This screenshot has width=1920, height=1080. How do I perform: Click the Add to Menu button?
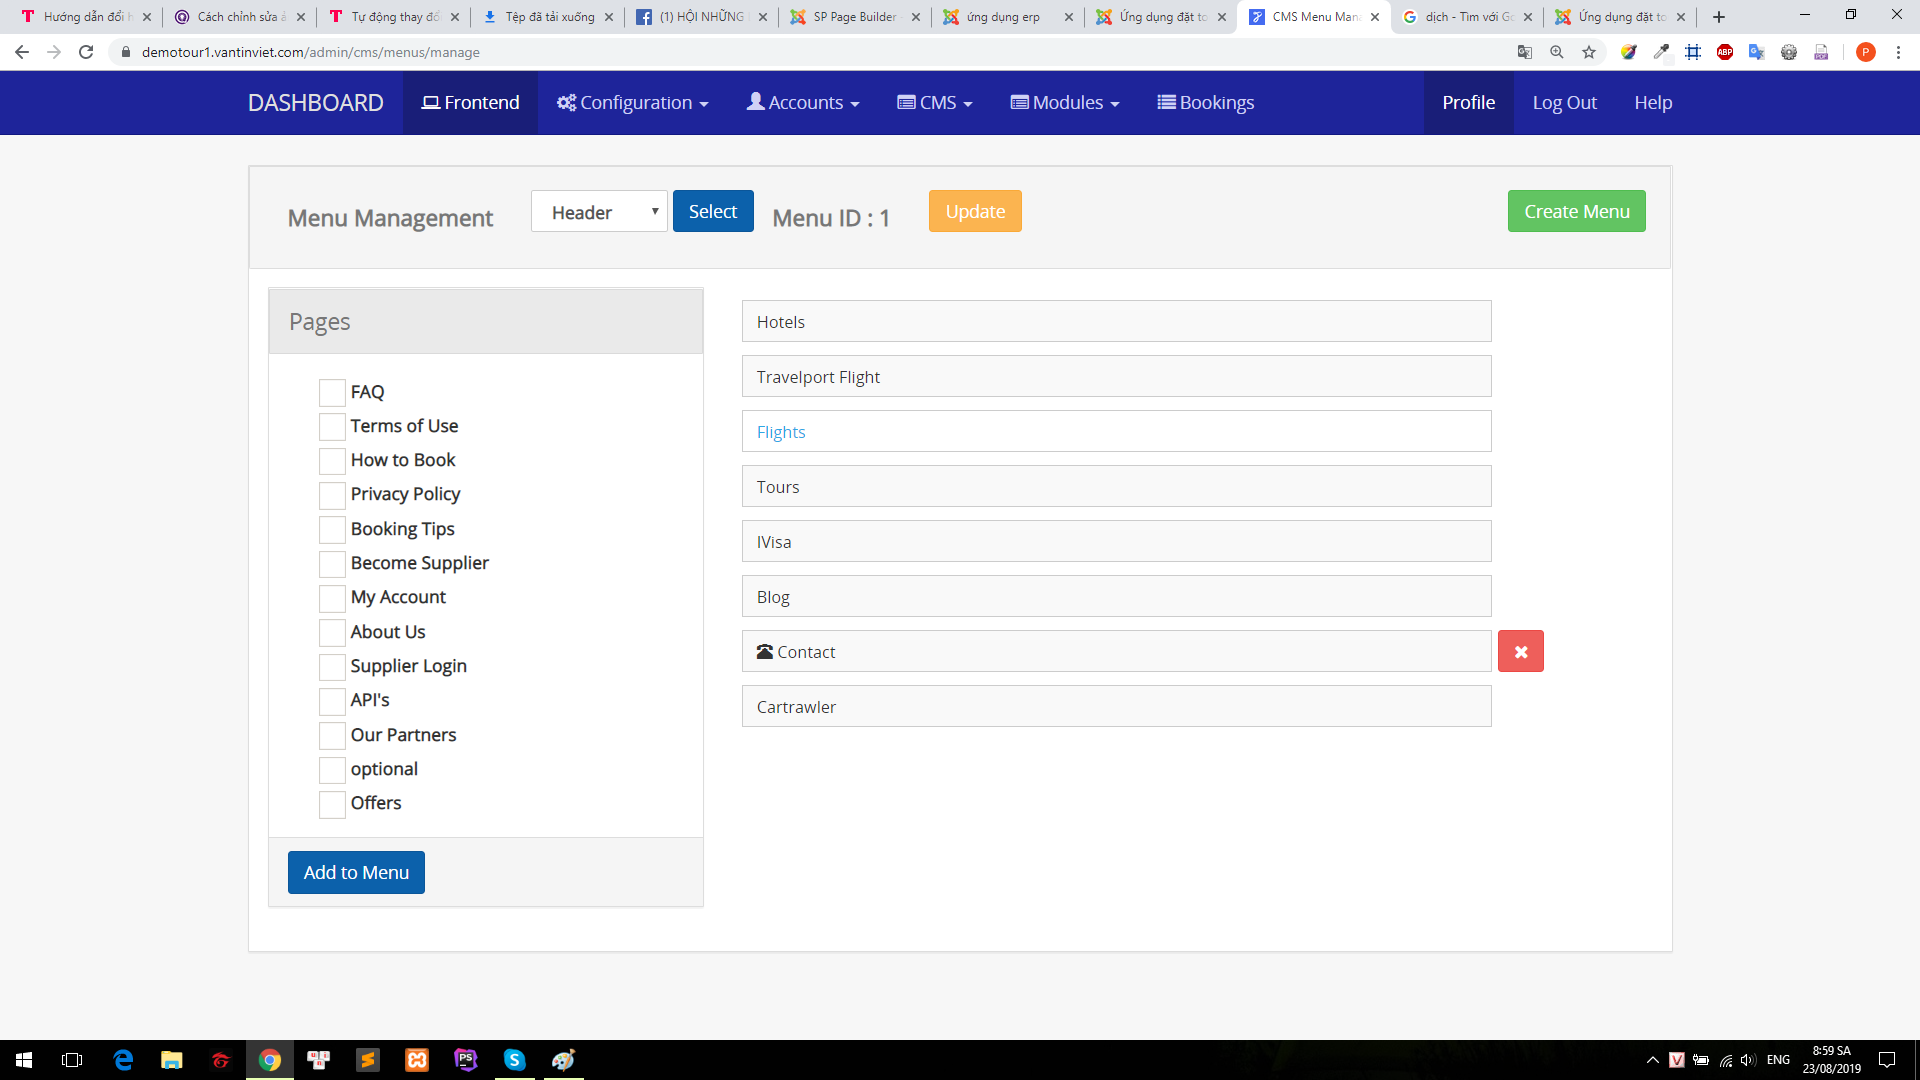point(356,872)
